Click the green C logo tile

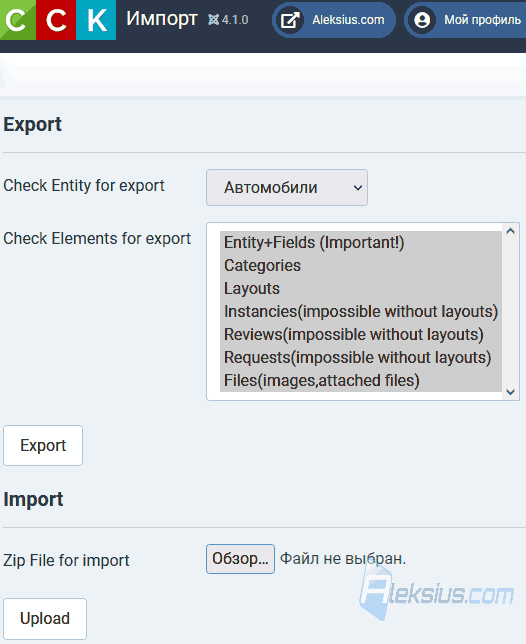point(18,20)
